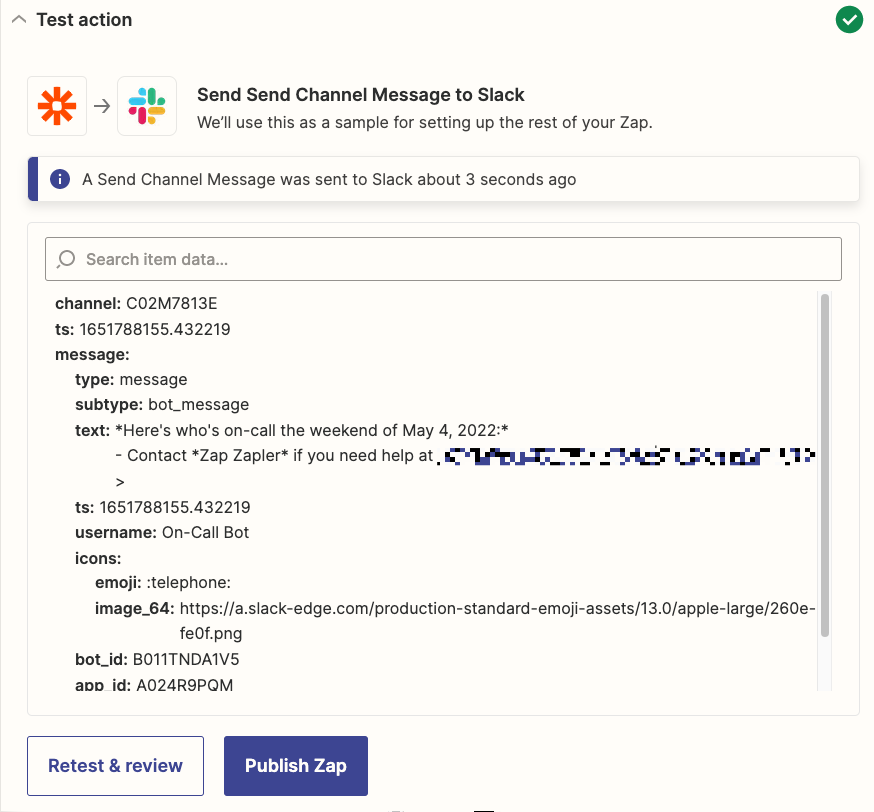Select the username On-Call Bot row
The image size is (874, 812).
162,532
